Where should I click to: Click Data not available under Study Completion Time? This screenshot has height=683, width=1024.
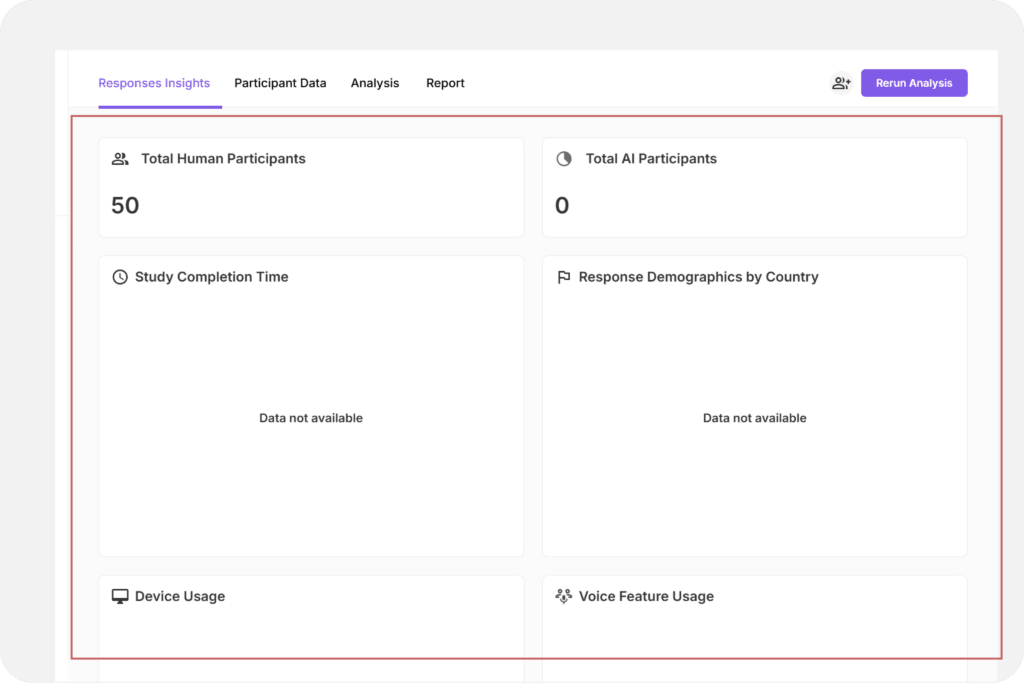311,418
